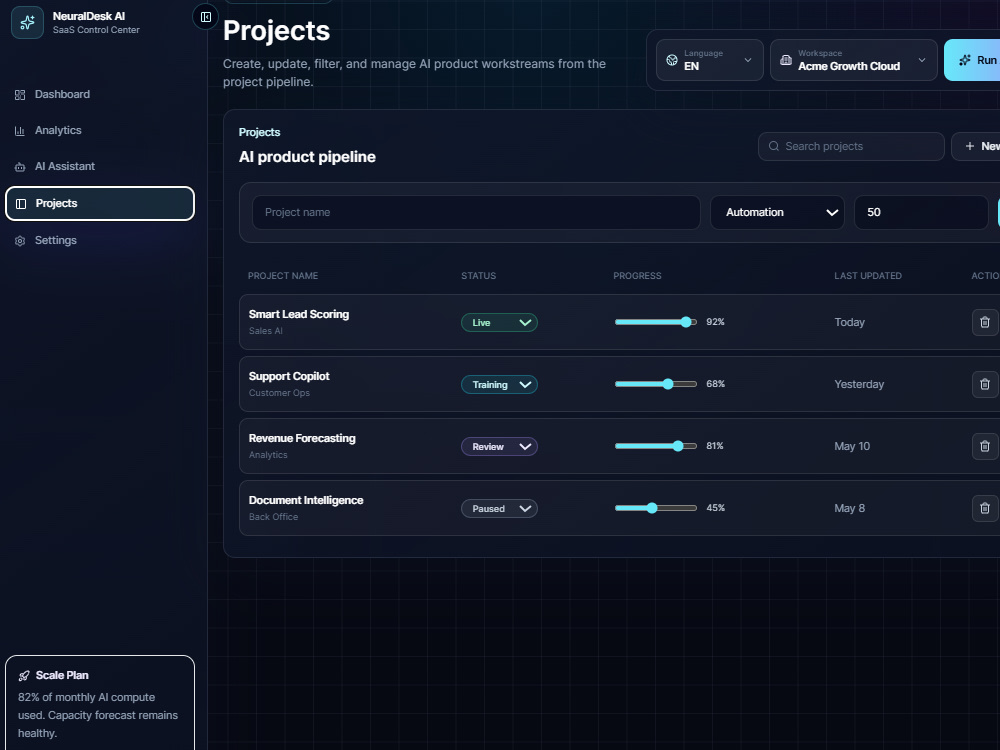Click the Today last updated cell
Viewport: 1000px width, 750px height.
[x=849, y=322]
